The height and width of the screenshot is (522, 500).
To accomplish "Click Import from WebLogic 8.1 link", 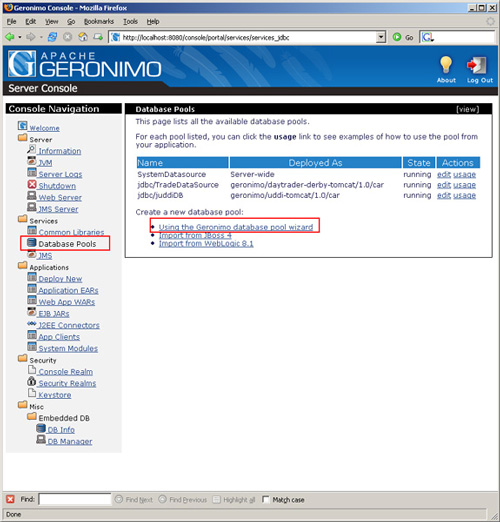I will [206, 244].
